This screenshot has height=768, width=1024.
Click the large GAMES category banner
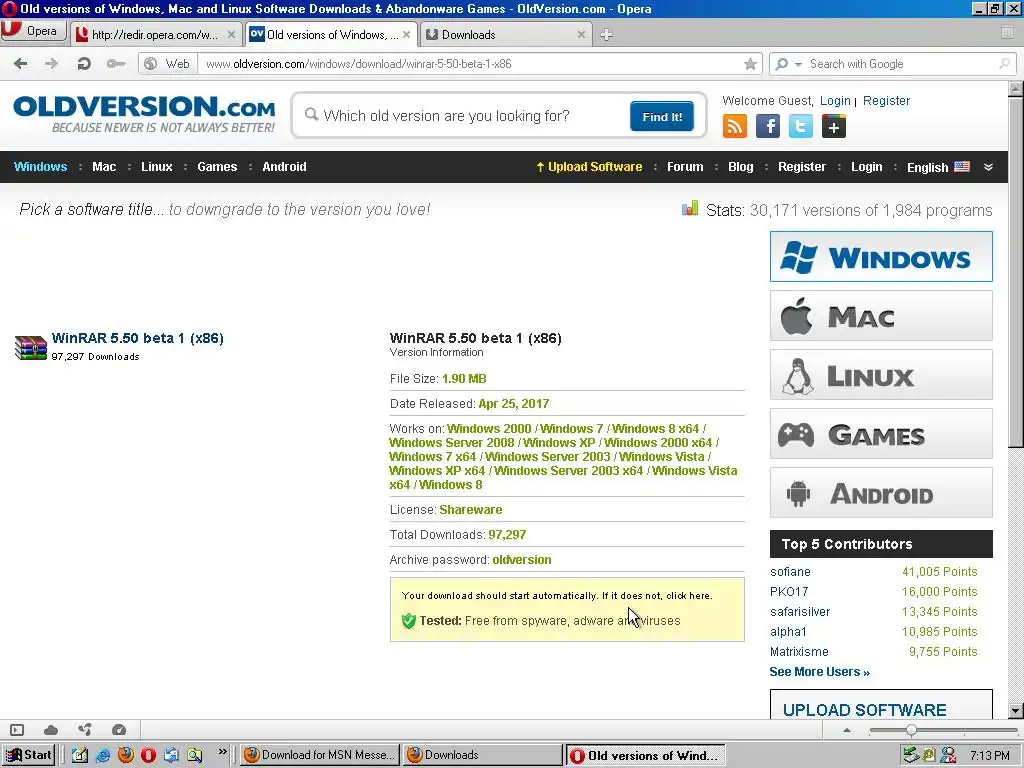[881, 434]
